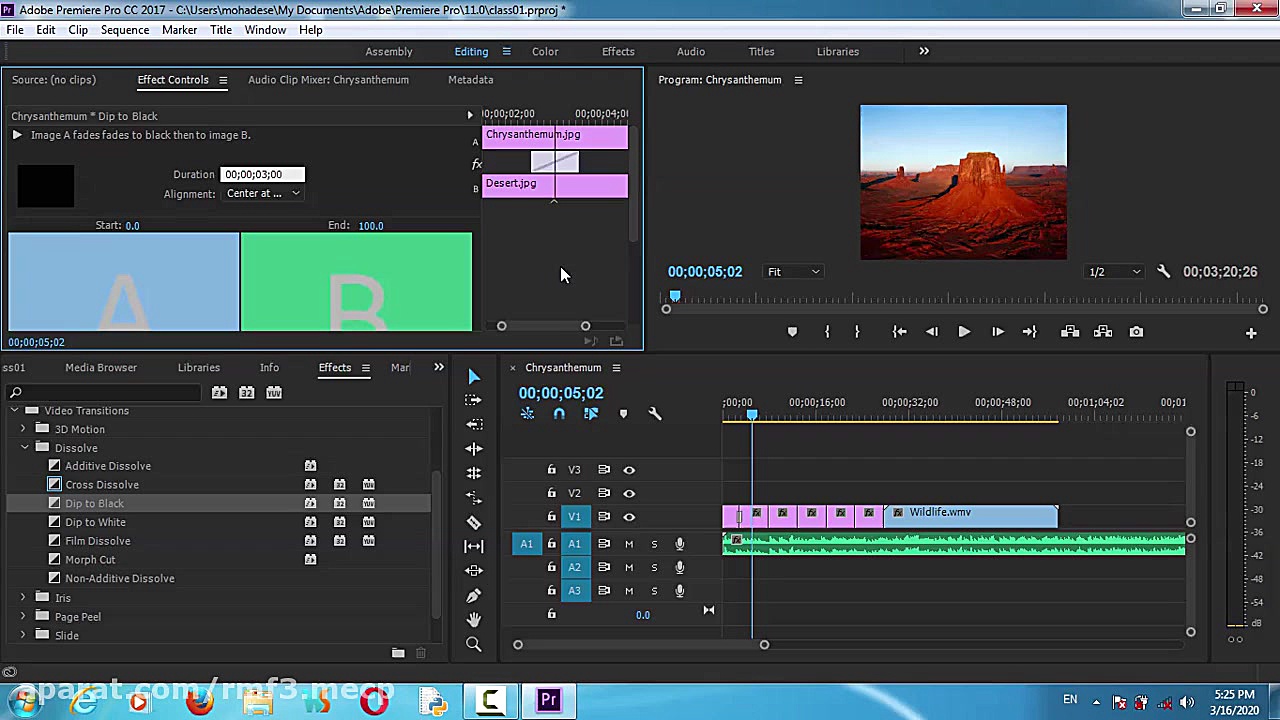Toggle the timeline Snap magnet icon
The image size is (1280, 720).
click(x=559, y=414)
